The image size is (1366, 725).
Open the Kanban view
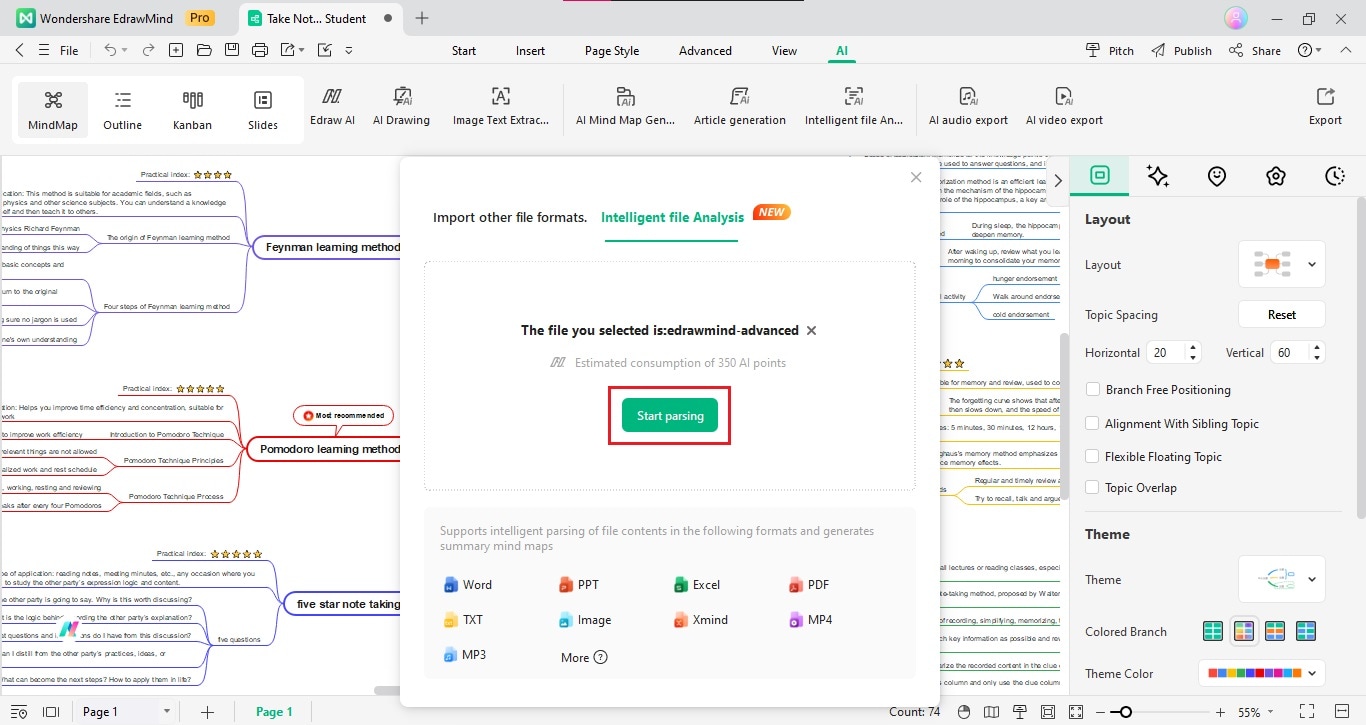click(193, 110)
